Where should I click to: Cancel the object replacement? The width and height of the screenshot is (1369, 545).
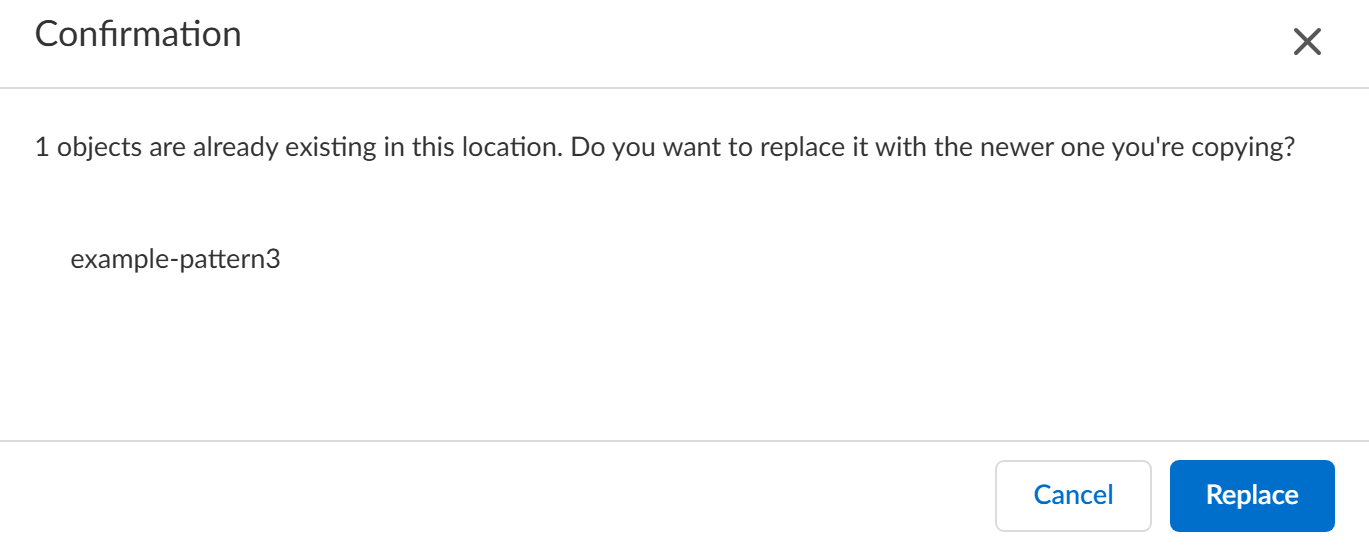coord(1073,495)
